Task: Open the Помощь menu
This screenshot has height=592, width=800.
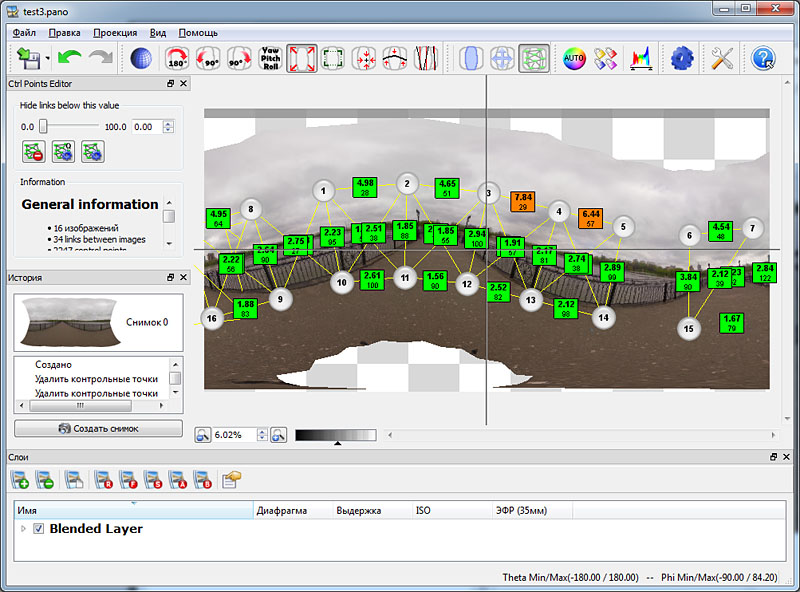Action: [x=198, y=33]
